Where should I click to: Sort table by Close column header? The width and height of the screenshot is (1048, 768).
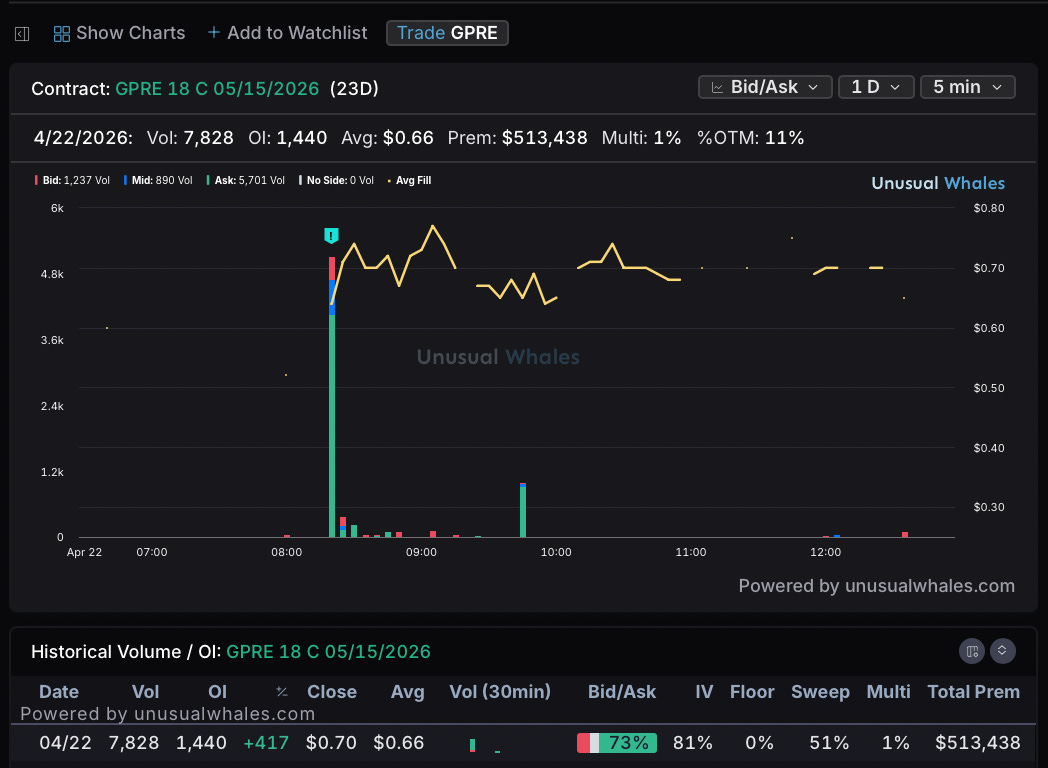tap(332, 692)
